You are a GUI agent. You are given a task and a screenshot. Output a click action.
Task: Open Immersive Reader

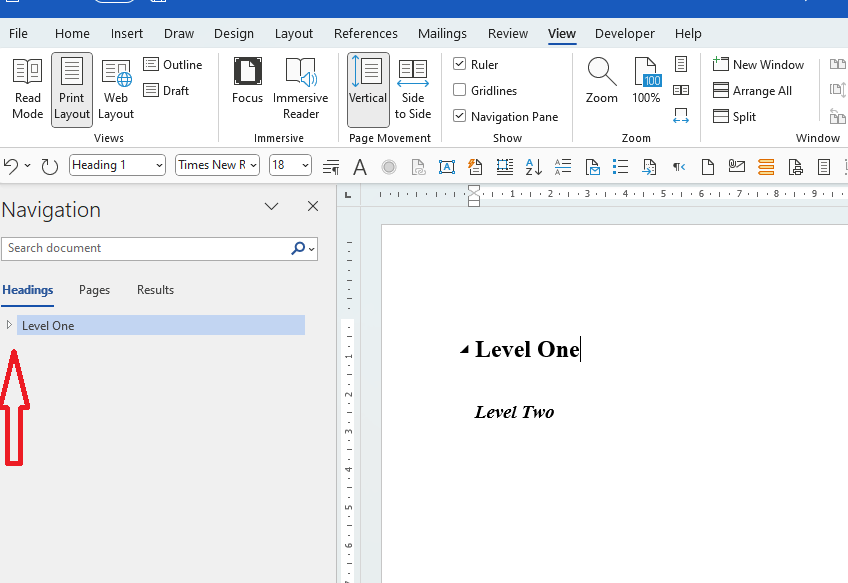coord(300,88)
